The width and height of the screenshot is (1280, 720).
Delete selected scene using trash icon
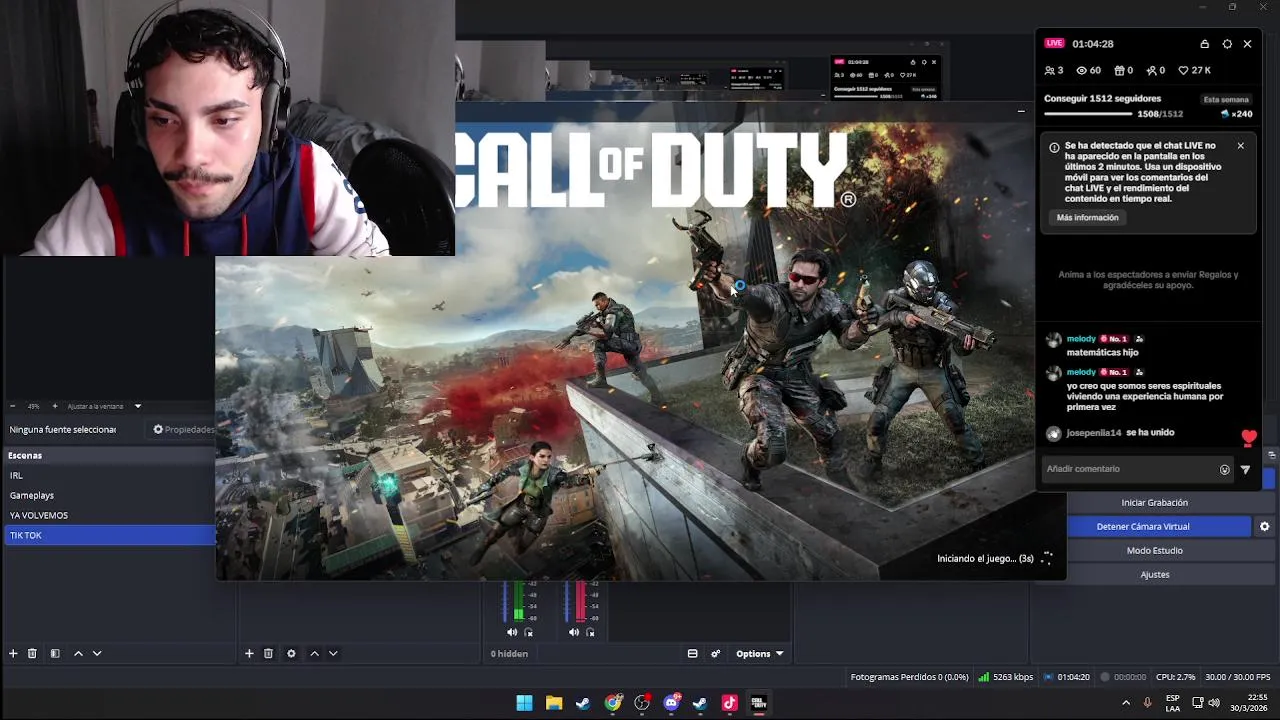[32, 653]
